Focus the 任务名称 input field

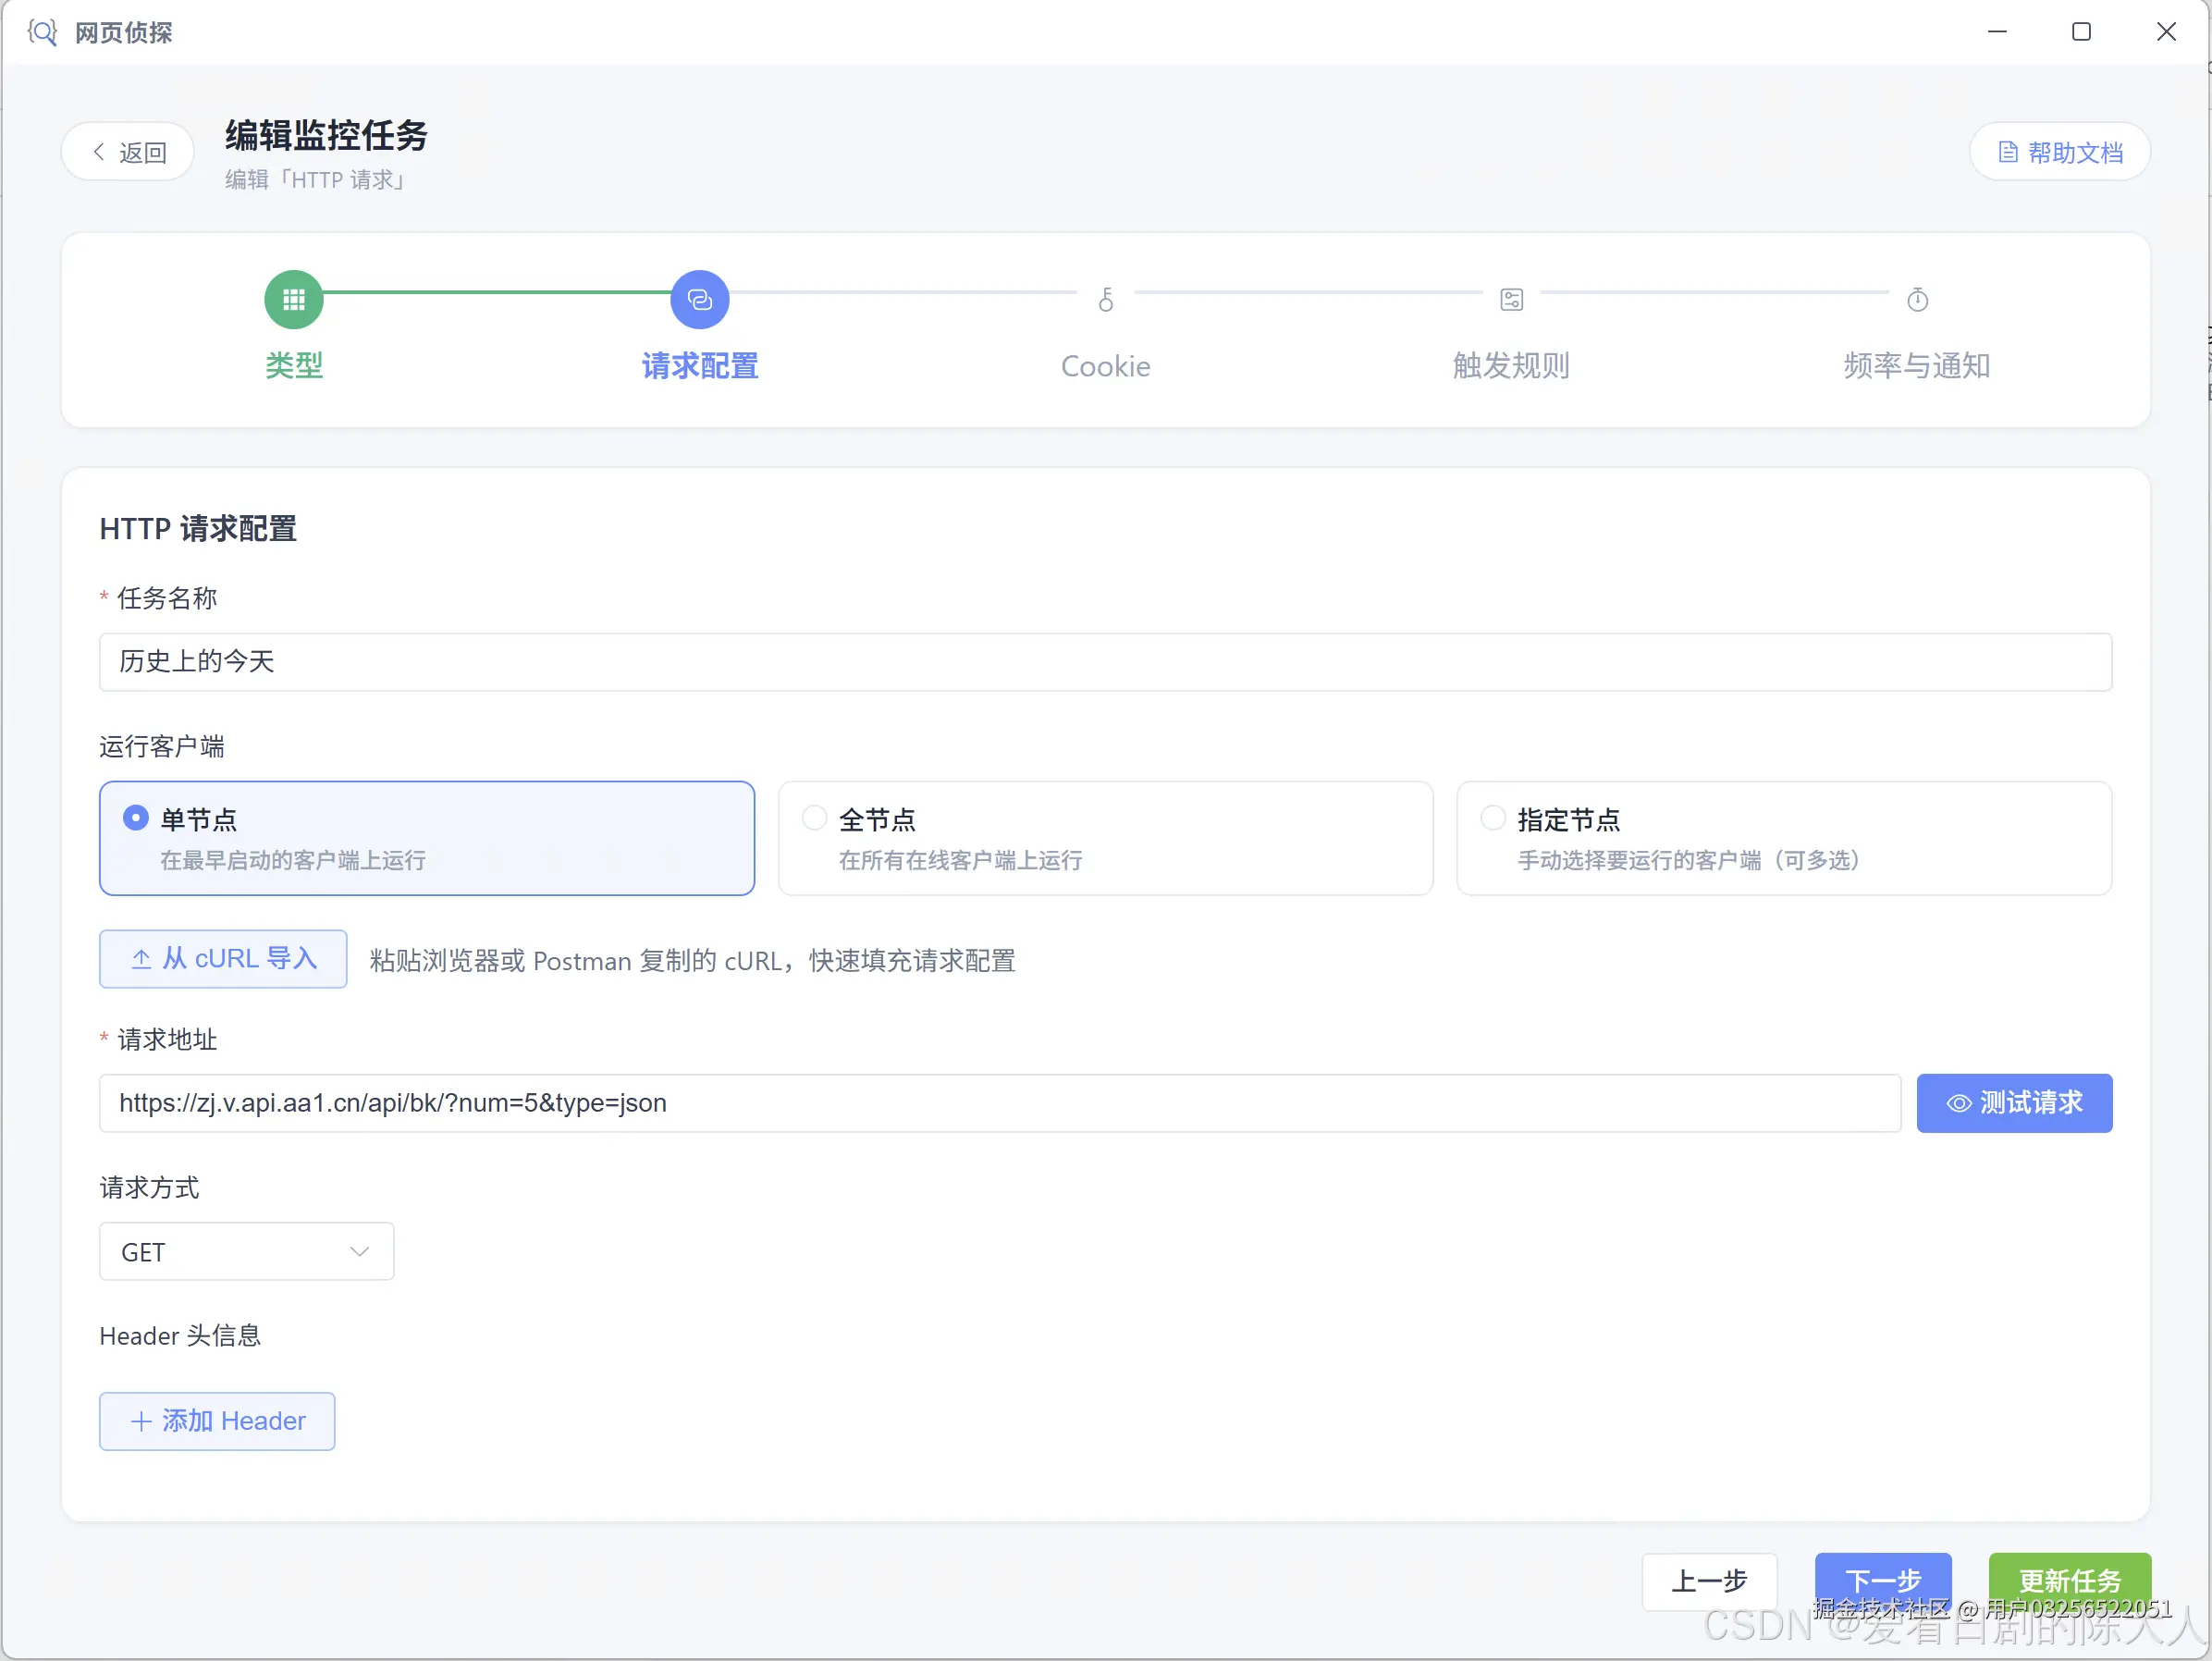coord(1105,662)
